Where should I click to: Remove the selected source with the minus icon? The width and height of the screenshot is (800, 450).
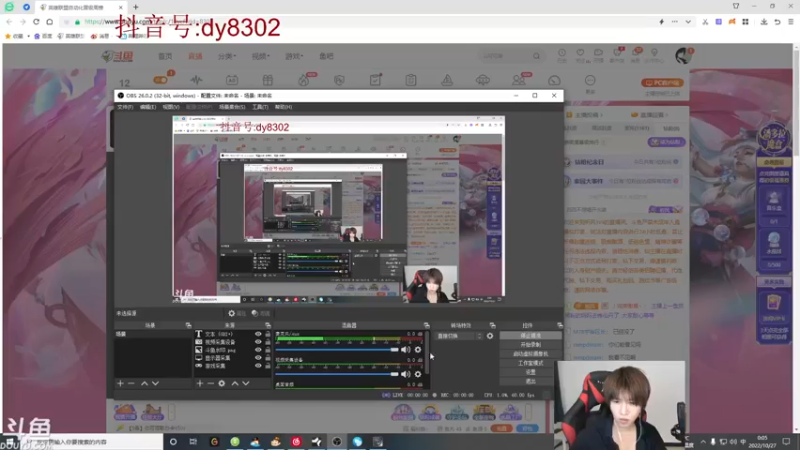211,383
